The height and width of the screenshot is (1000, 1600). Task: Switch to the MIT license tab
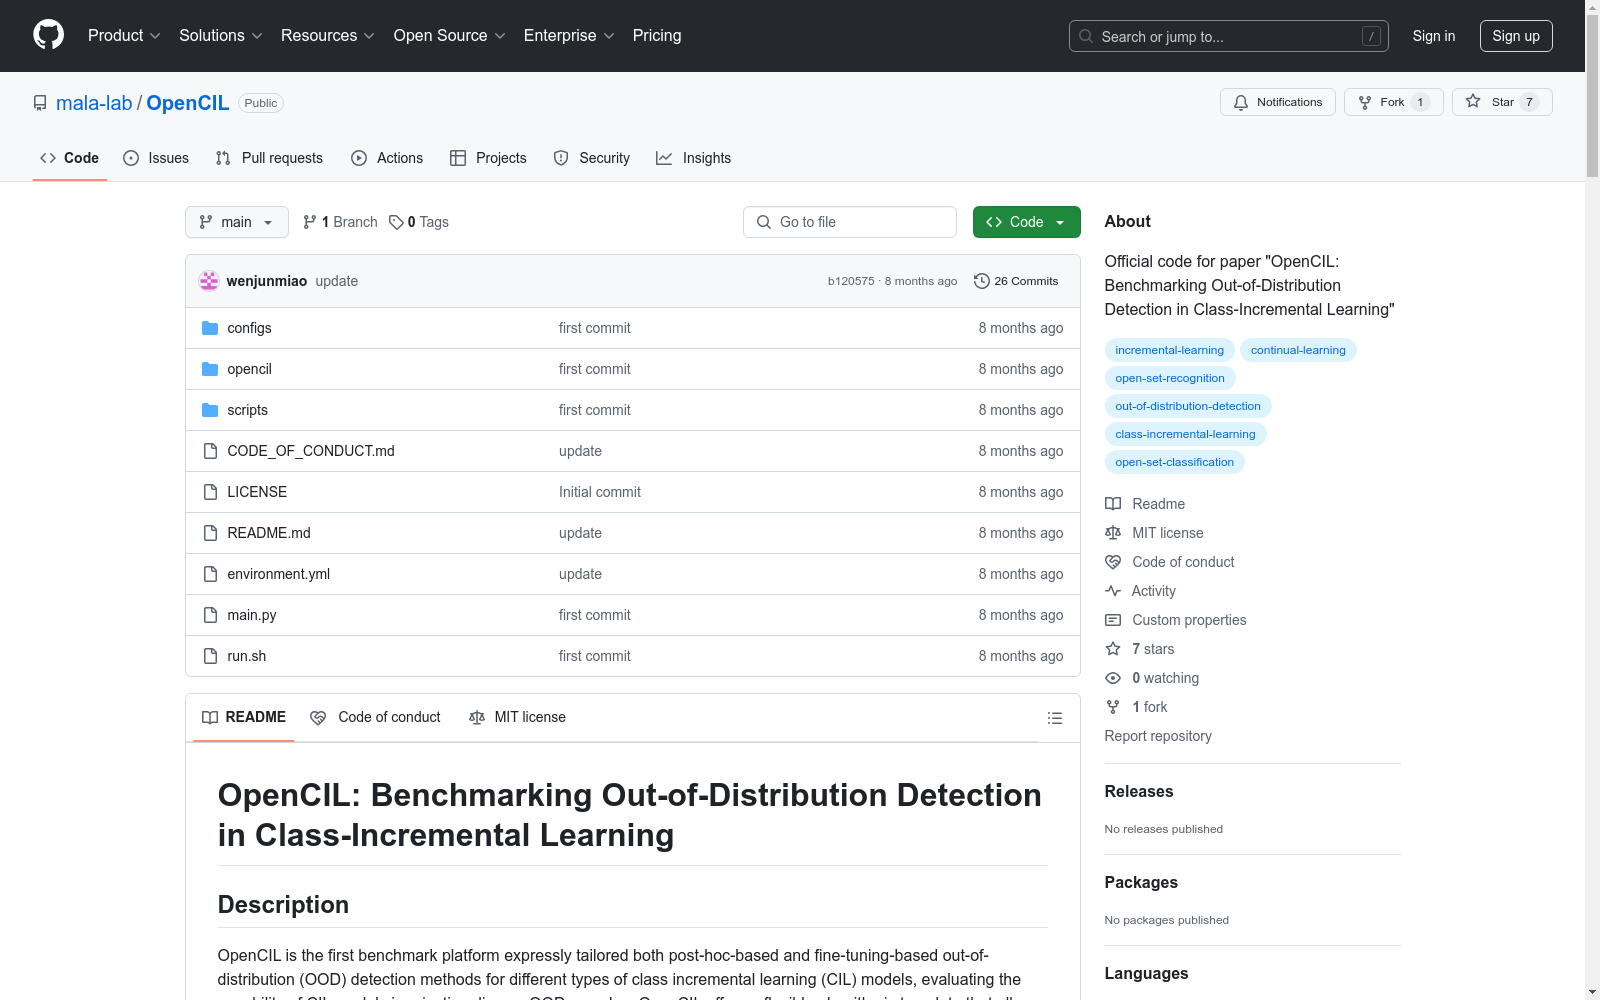point(517,717)
